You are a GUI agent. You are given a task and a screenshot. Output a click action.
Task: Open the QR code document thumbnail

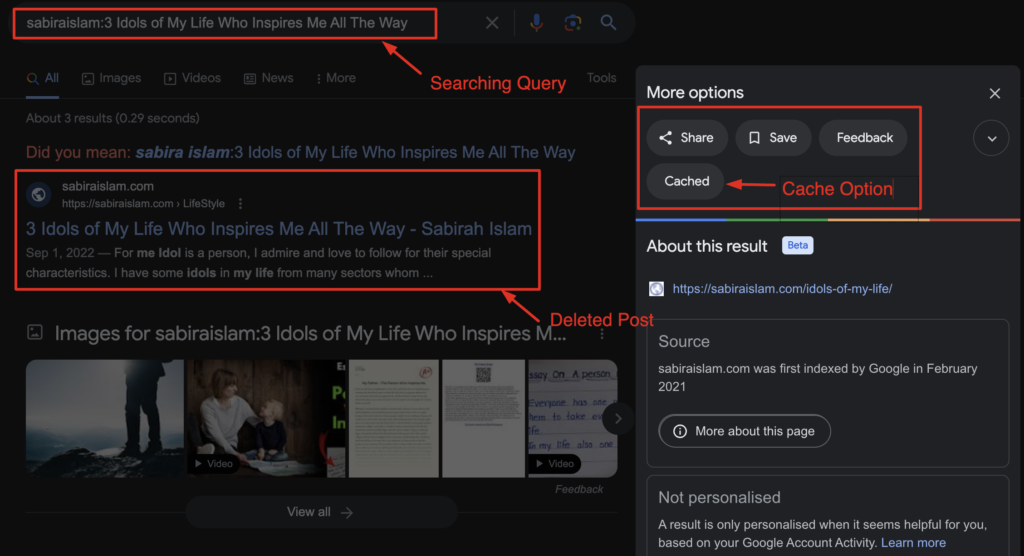[x=483, y=418]
